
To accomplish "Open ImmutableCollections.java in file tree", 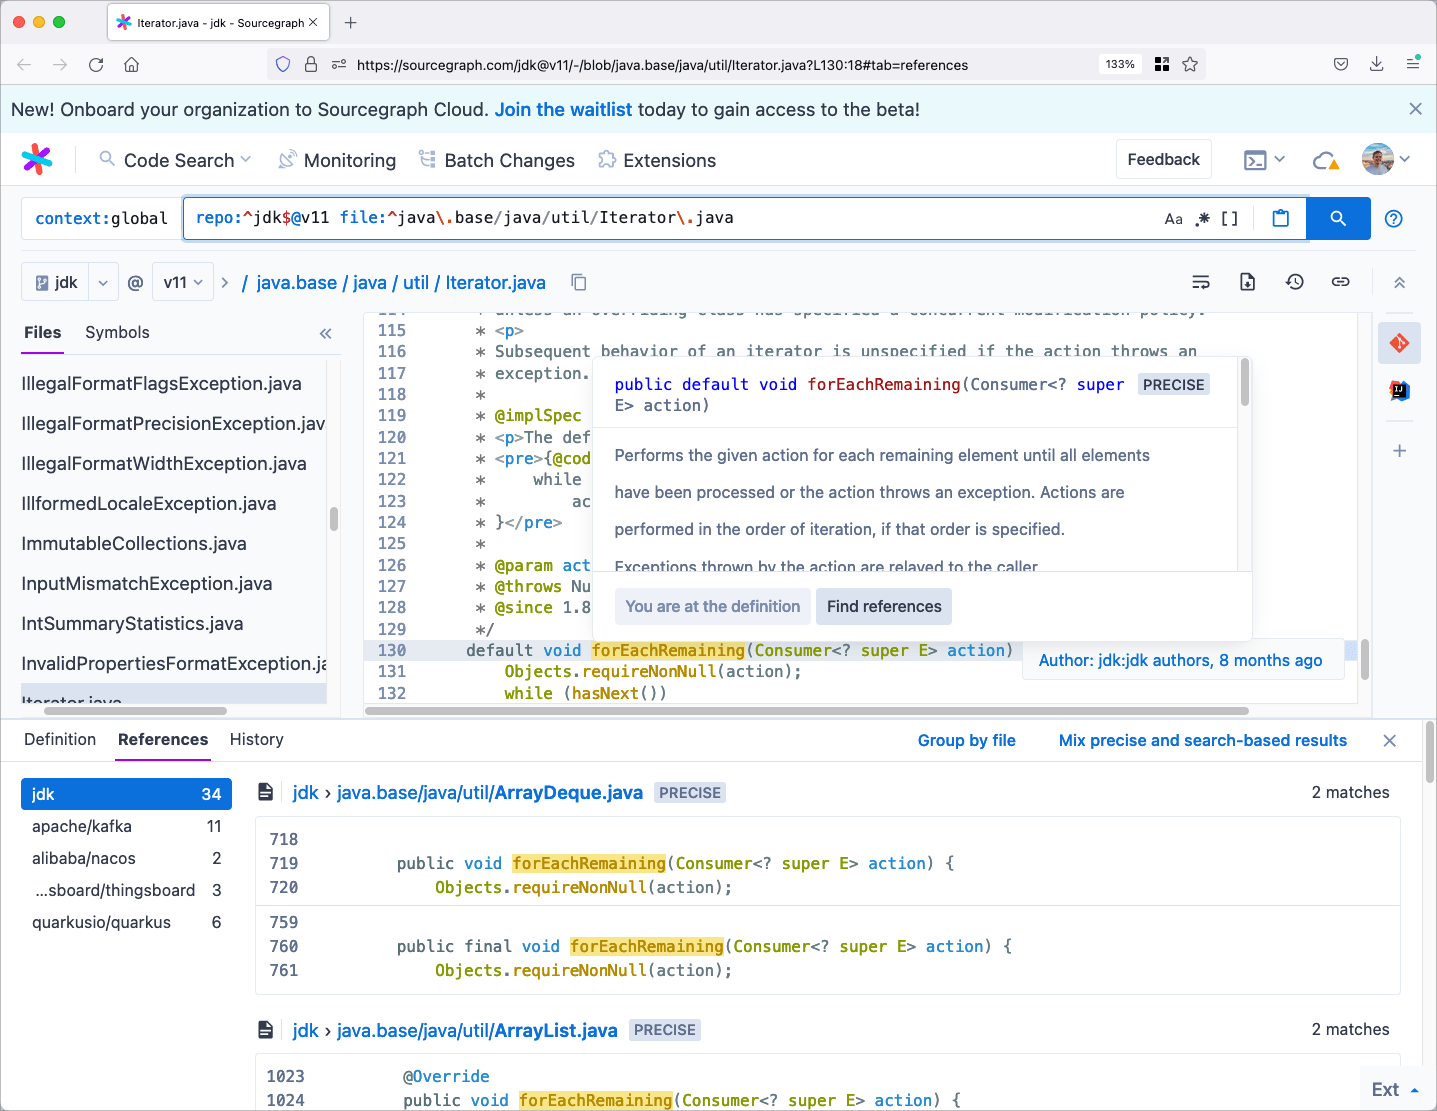I will point(134,544).
